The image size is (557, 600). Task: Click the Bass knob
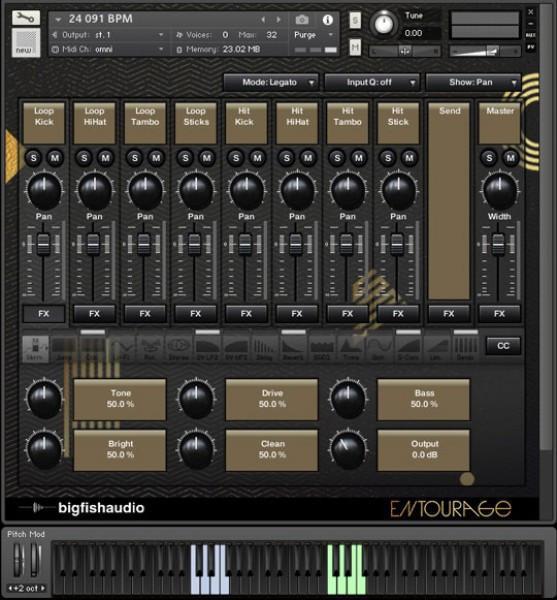(348, 399)
